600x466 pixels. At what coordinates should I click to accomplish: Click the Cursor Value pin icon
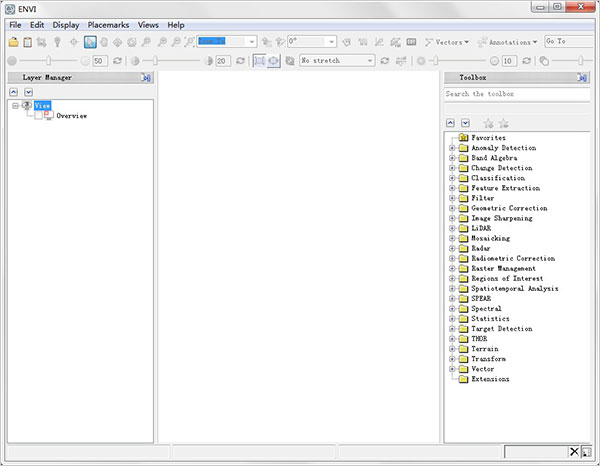[x=57, y=42]
